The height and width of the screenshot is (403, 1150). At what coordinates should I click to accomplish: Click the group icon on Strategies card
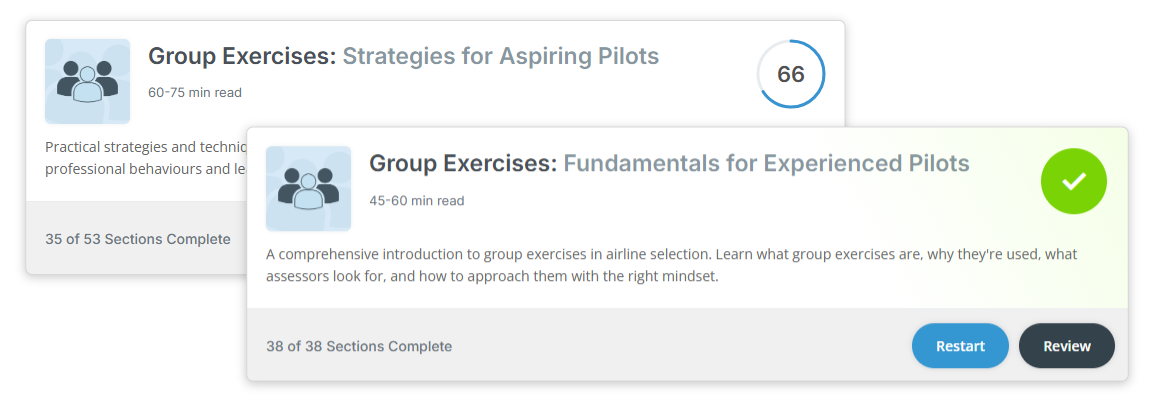(x=87, y=81)
